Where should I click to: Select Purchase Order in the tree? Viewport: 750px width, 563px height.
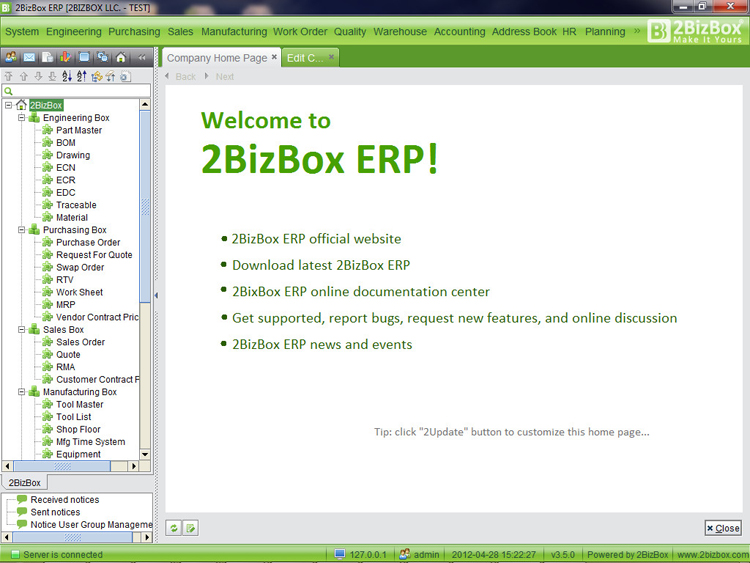[88, 243]
